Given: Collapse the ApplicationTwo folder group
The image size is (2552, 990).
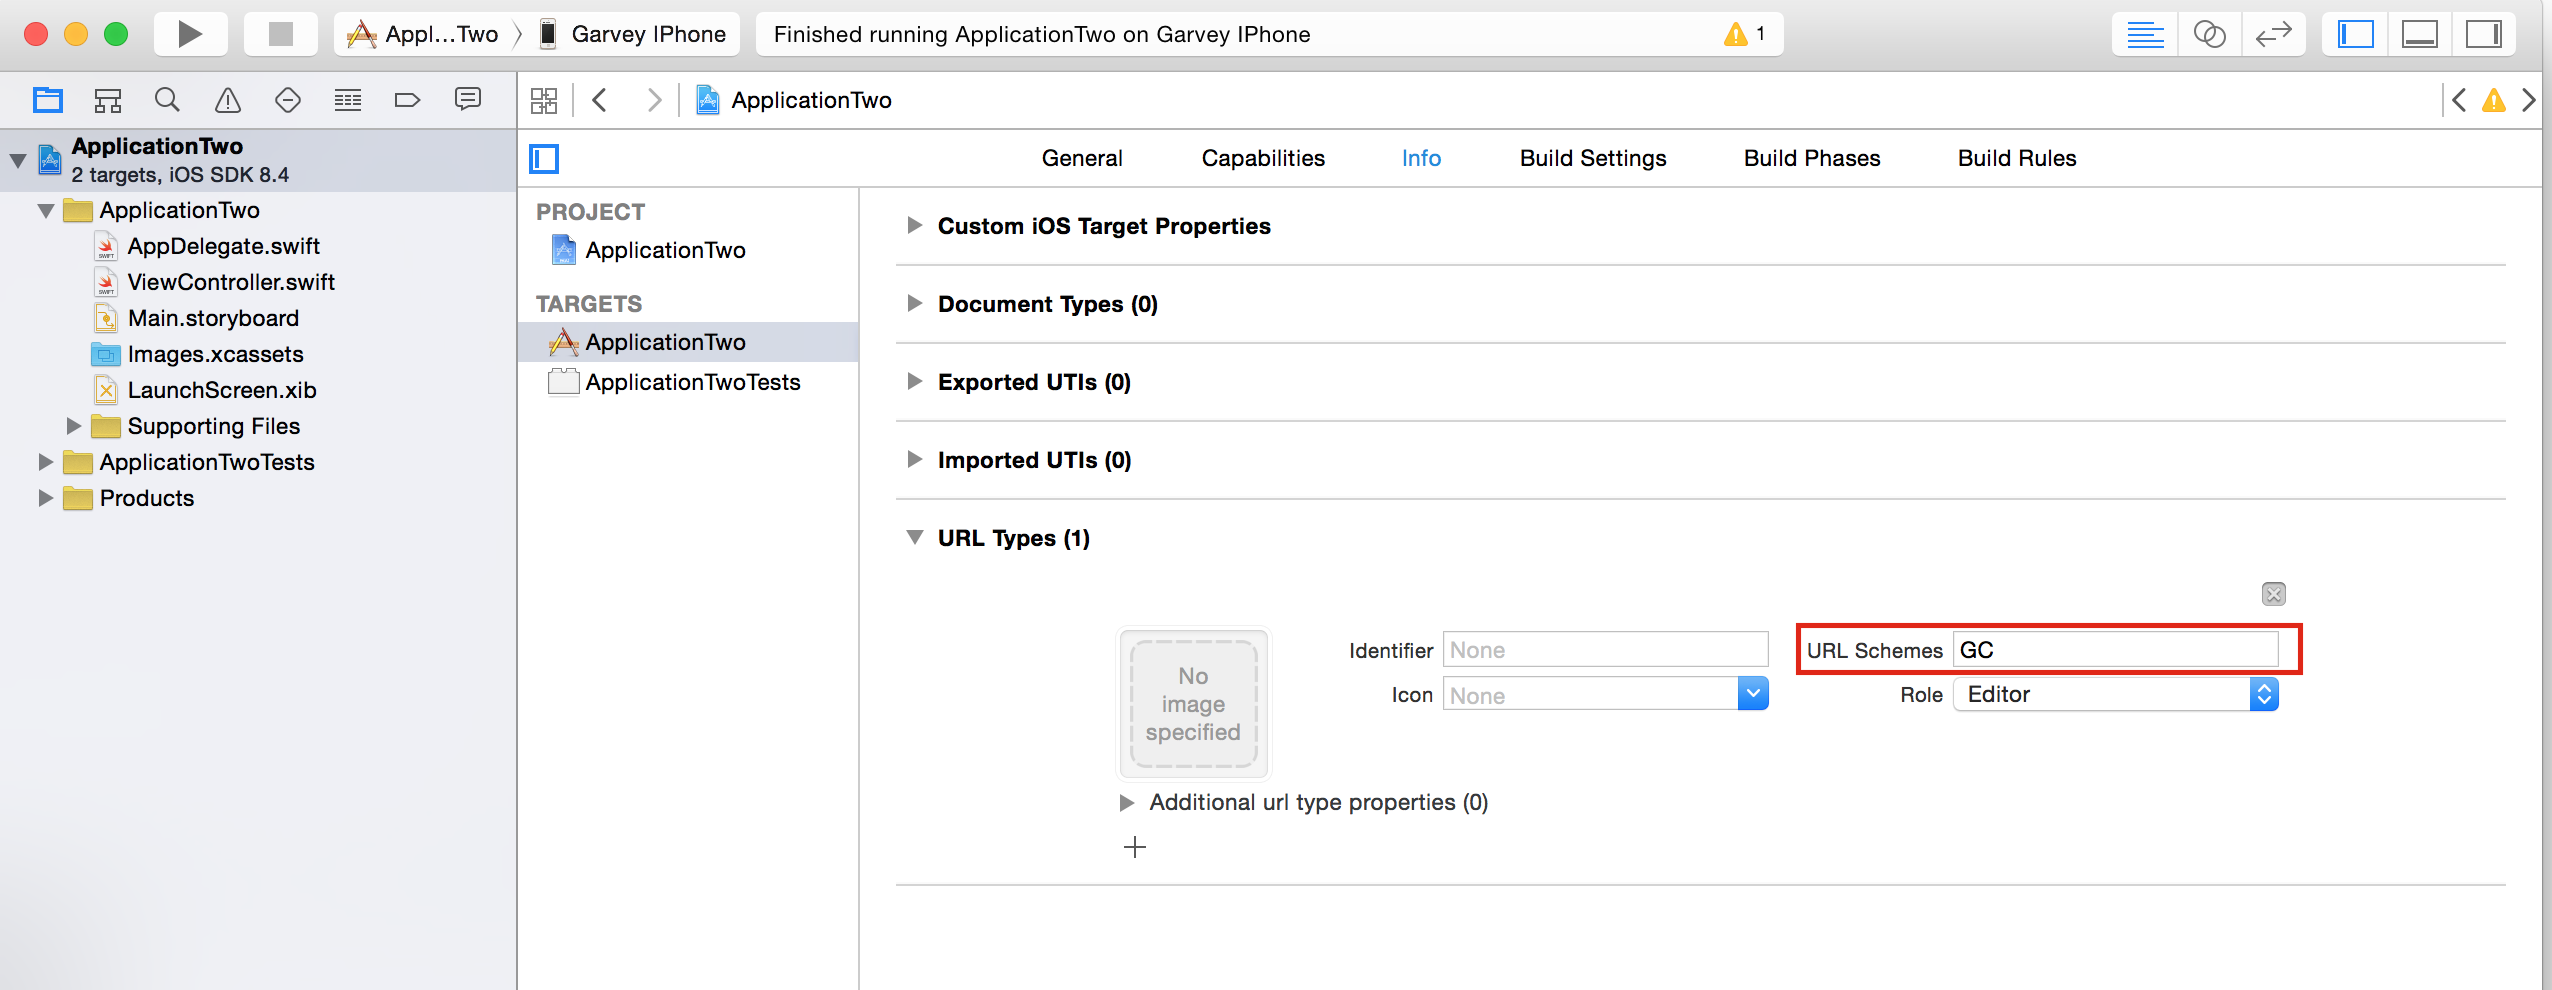Looking at the screenshot, I should [46, 210].
